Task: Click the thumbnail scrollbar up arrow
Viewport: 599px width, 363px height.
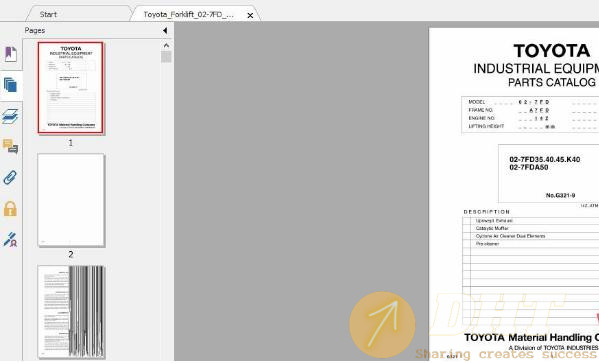Action: click(x=166, y=45)
